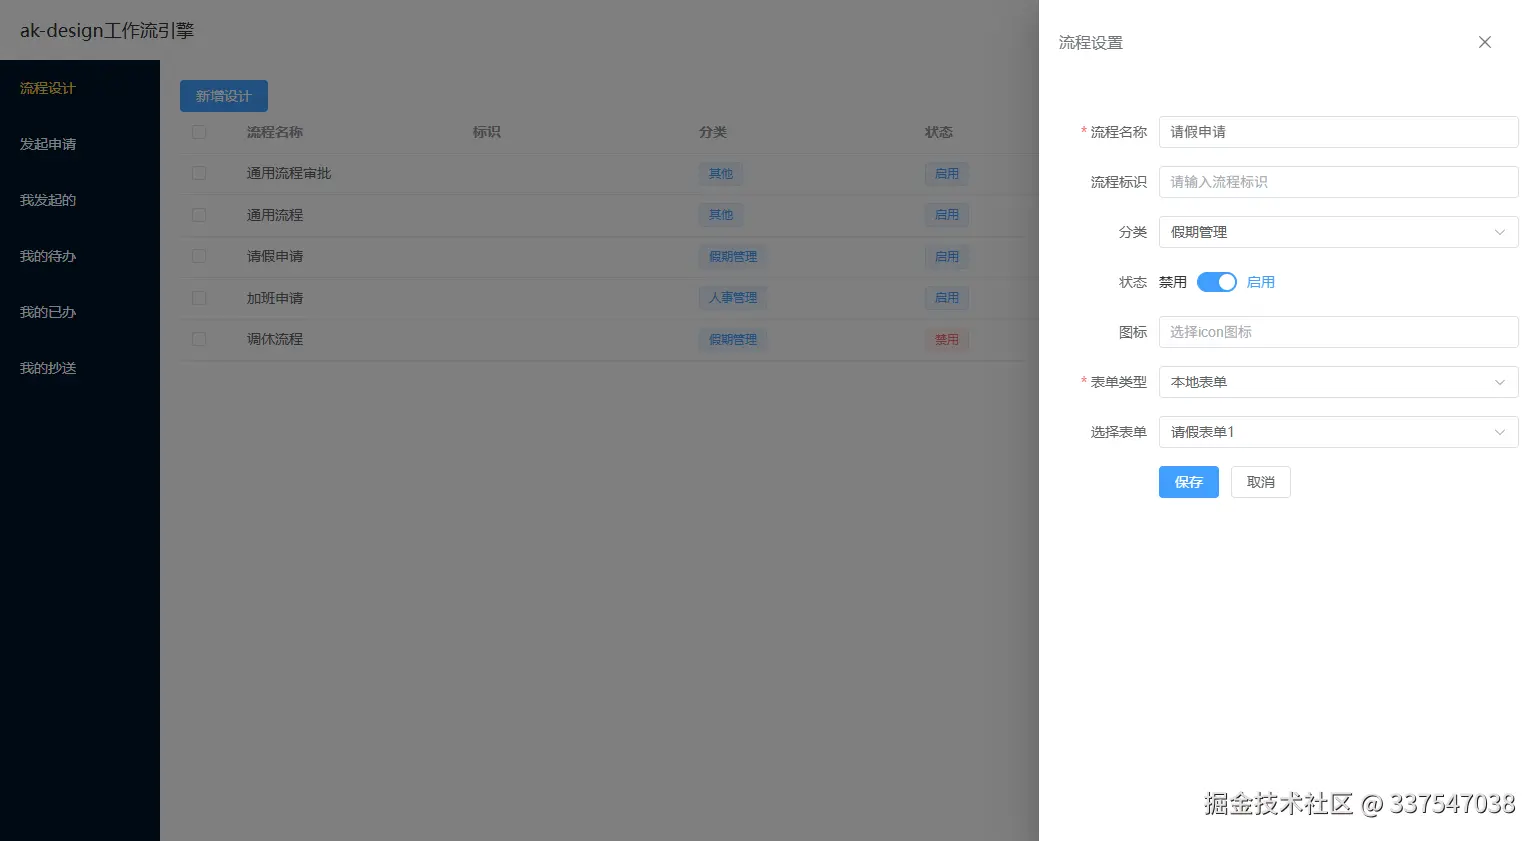The width and height of the screenshot is (1539, 841).
Task: Click the 流程名称 input showing 请假申请
Action: (1338, 131)
